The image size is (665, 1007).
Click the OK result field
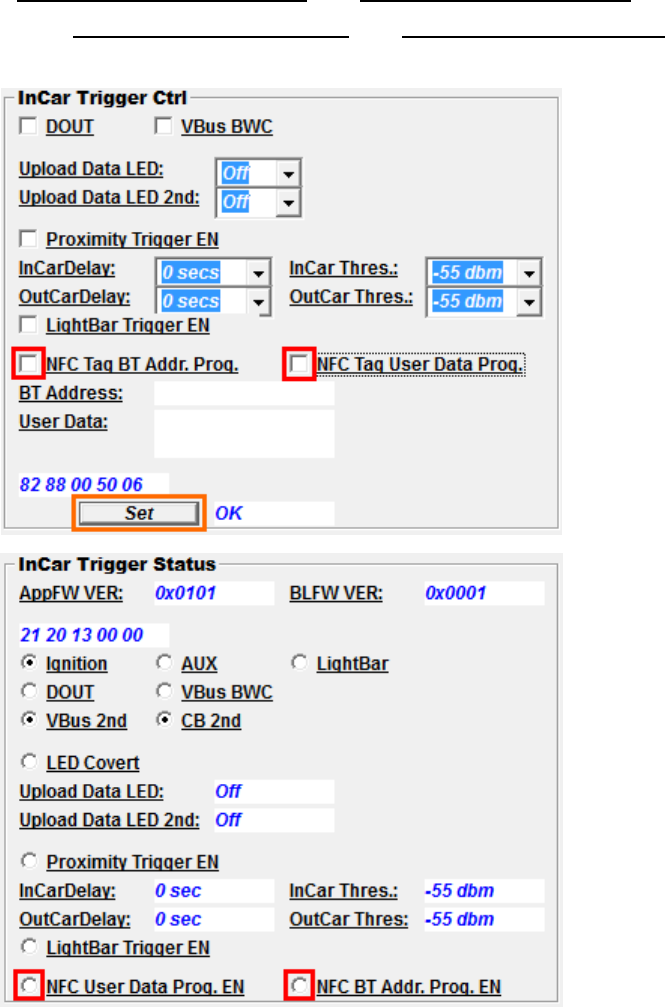tap(274, 513)
